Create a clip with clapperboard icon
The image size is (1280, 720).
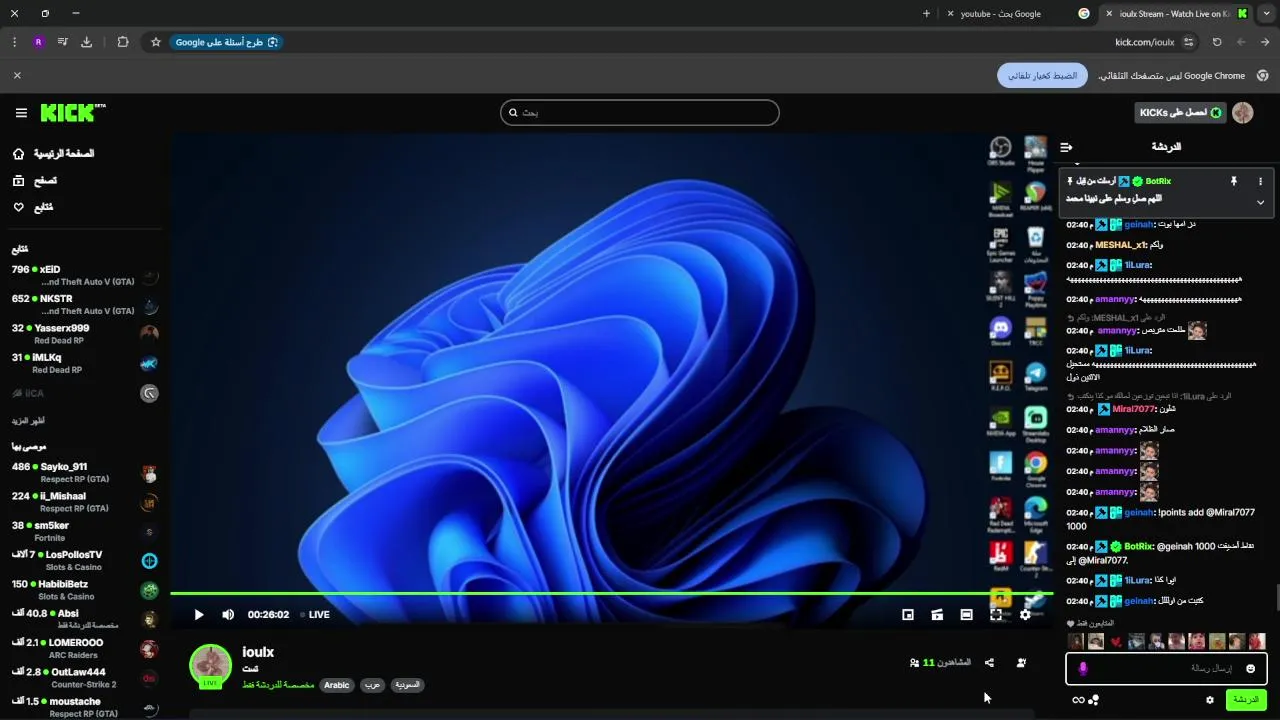tap(937, 615)
